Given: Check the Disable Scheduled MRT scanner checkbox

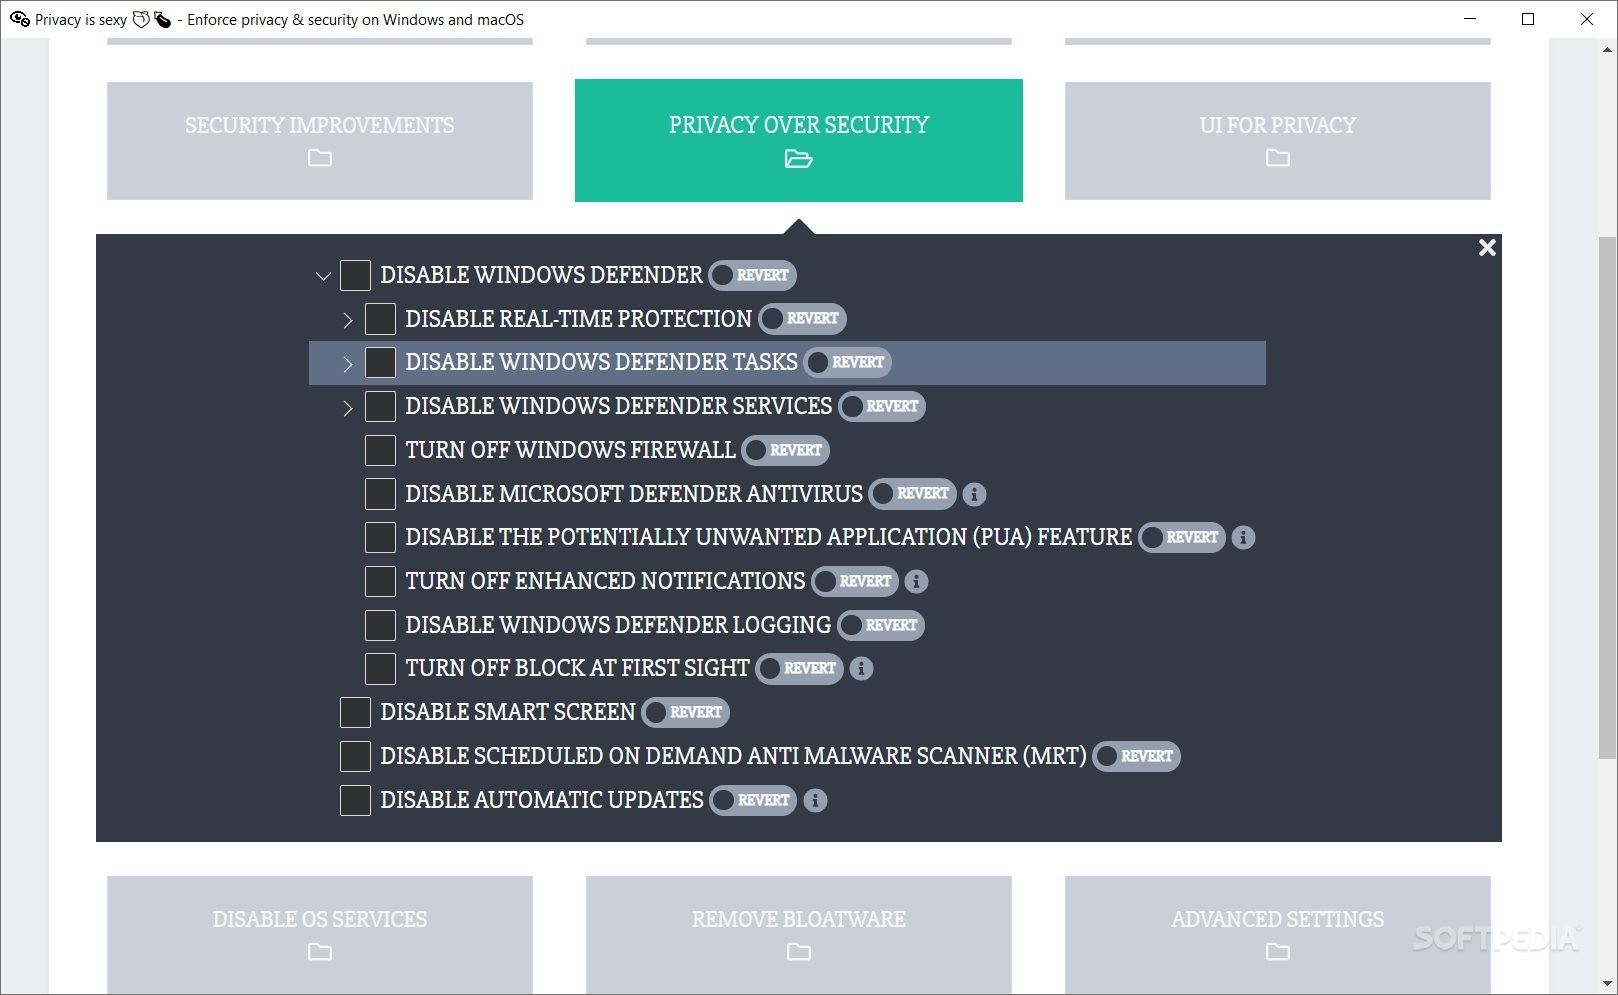Looking at the screenshot, I should click(355, 756).
